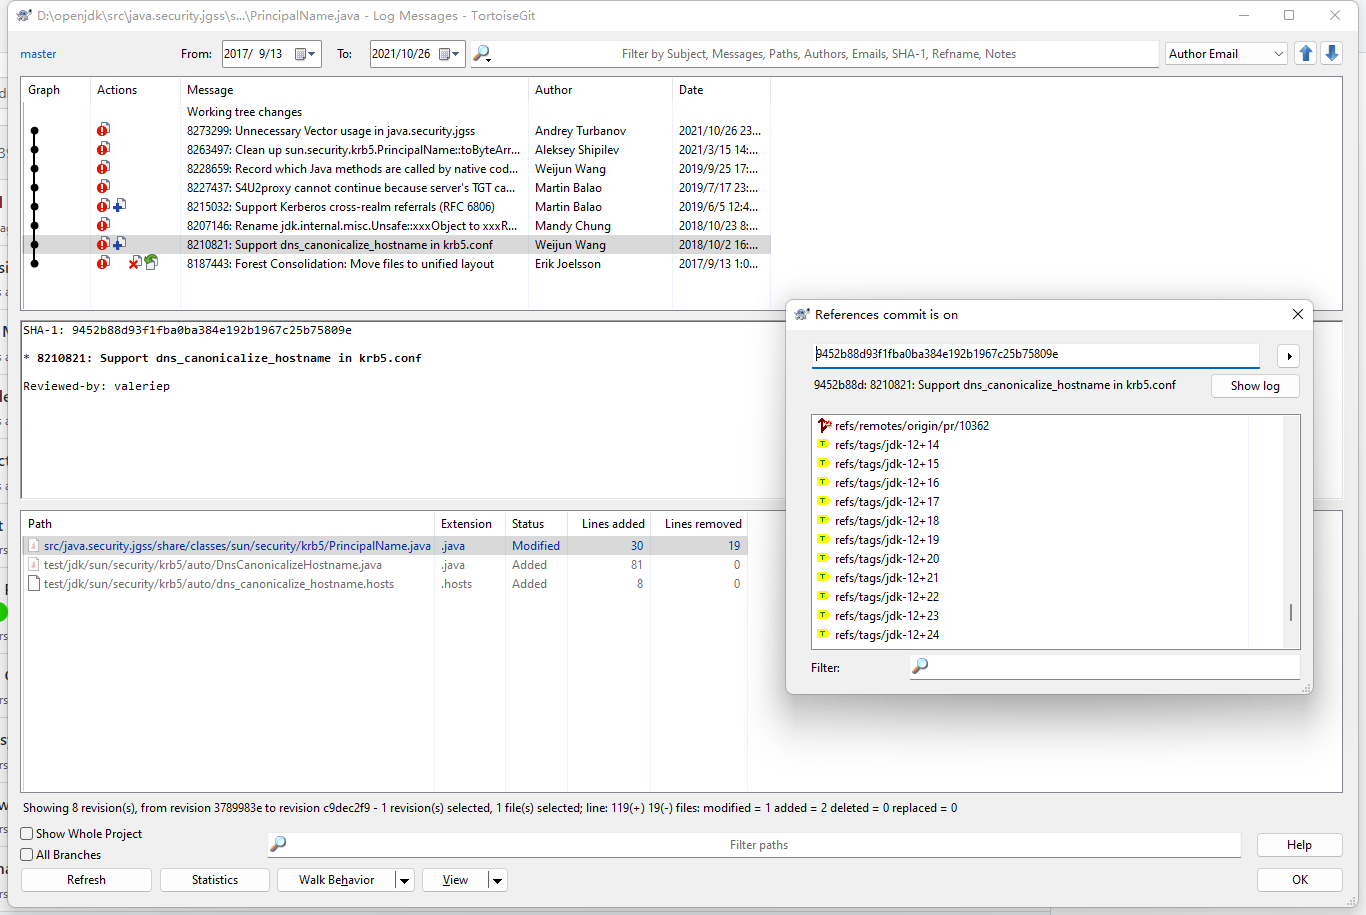Click the master branch link
This screenshot has width=1366, height=915.
coord(39,54)
